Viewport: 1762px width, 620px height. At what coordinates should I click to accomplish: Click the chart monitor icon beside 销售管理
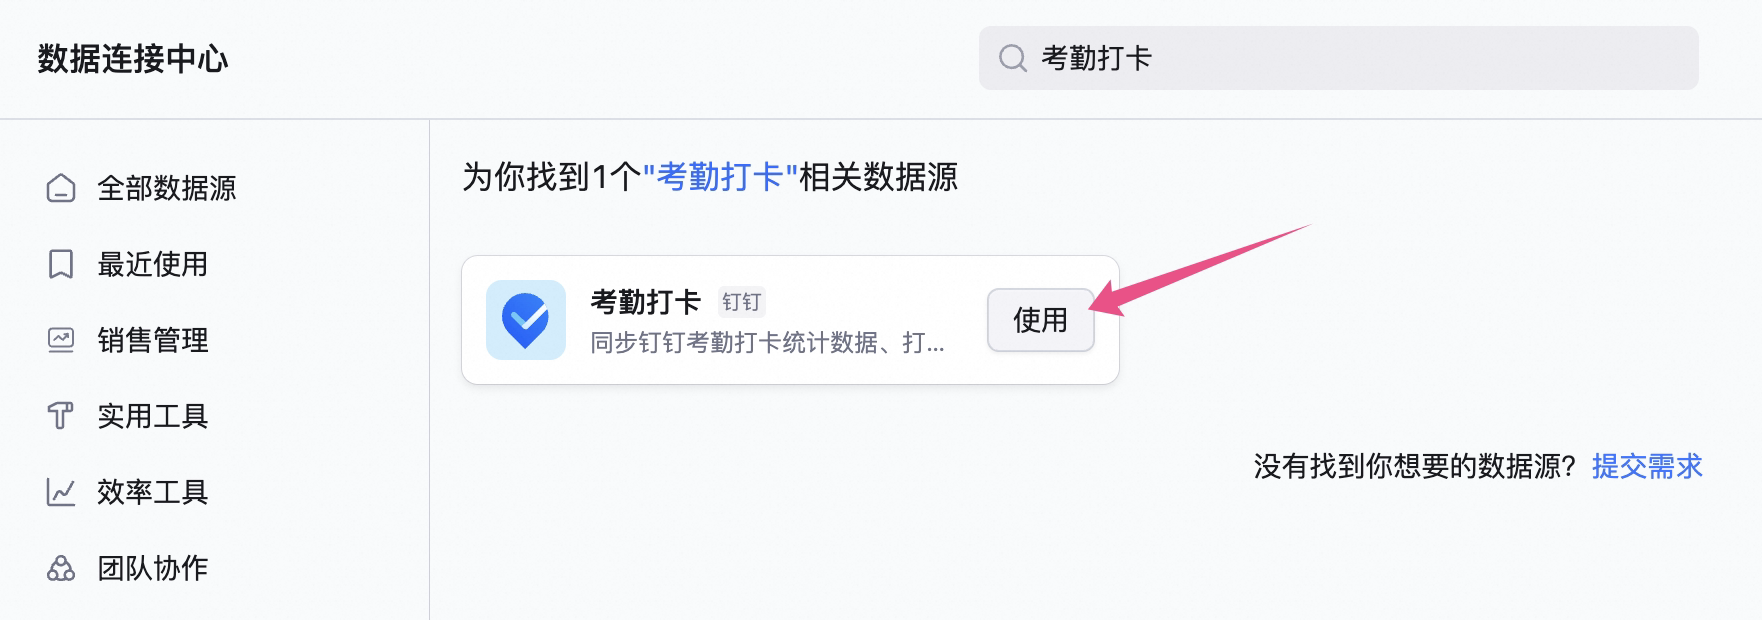coord(61,340)
